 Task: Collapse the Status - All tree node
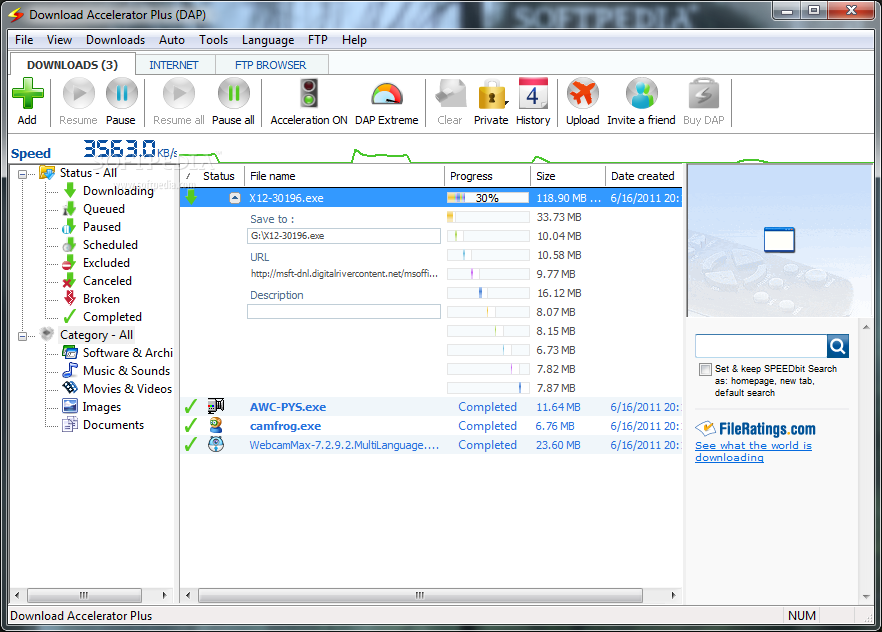23,173
